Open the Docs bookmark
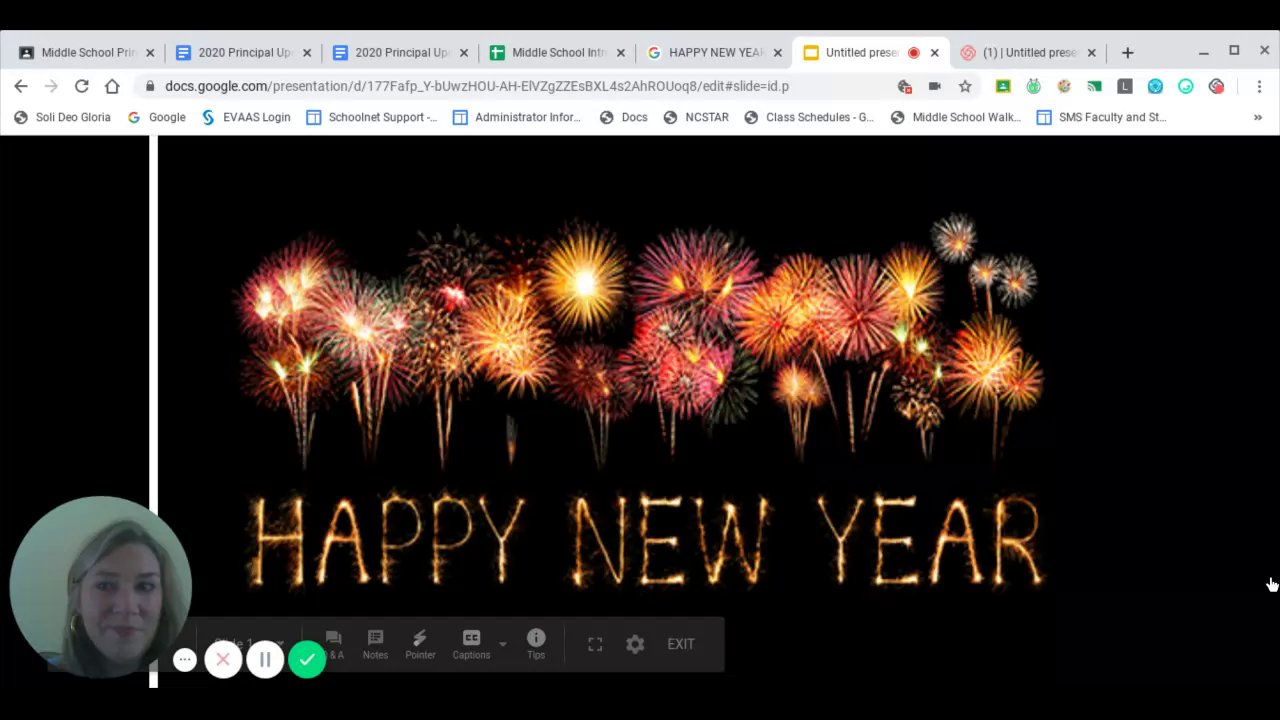 coord(623,117)
